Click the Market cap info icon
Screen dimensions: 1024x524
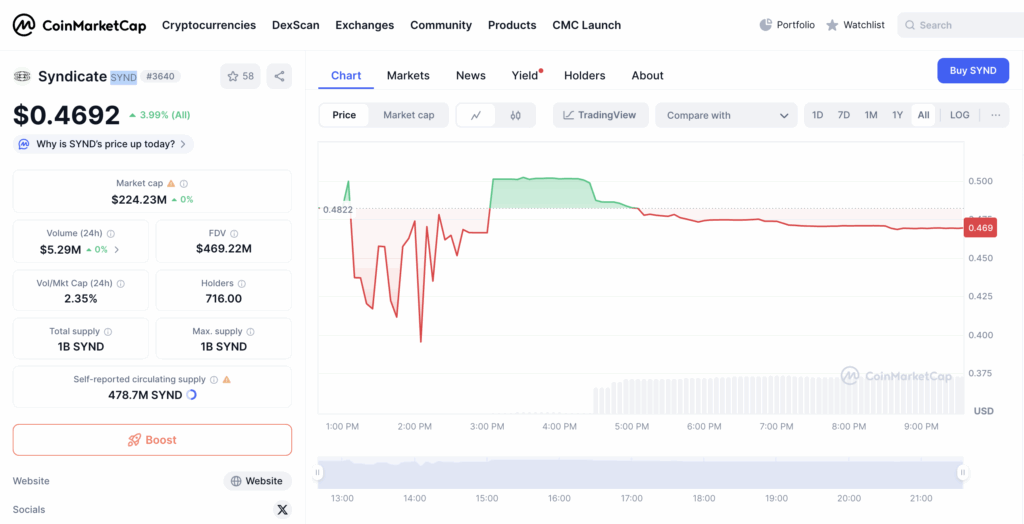pos(184,184)
